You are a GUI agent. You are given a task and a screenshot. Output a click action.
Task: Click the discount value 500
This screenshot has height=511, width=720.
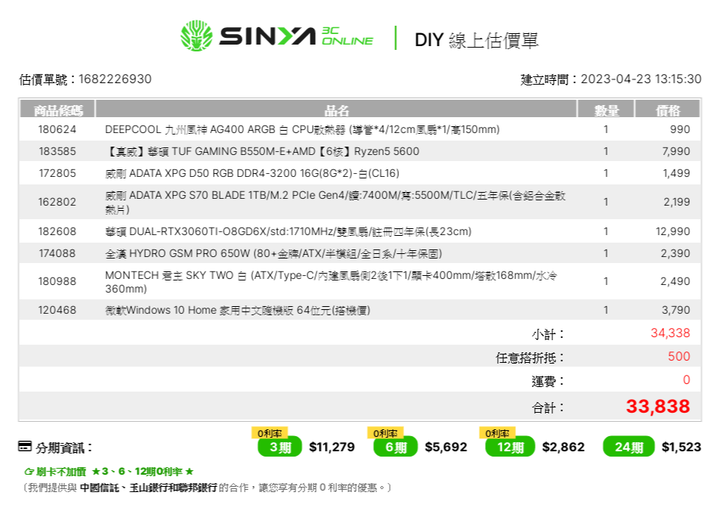(x=679, y=356)
